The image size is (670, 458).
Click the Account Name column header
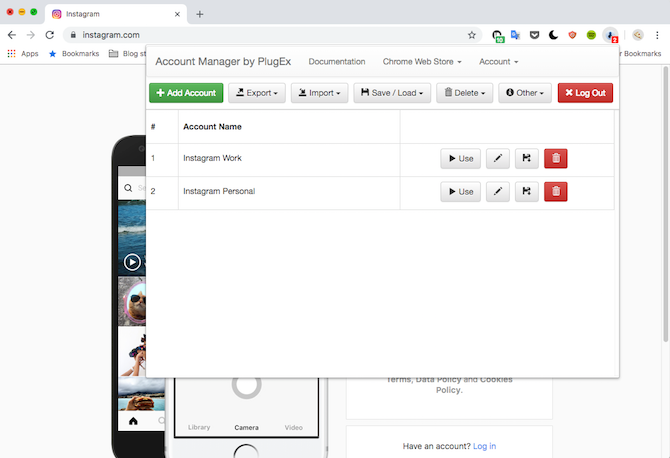pos(212,127)
